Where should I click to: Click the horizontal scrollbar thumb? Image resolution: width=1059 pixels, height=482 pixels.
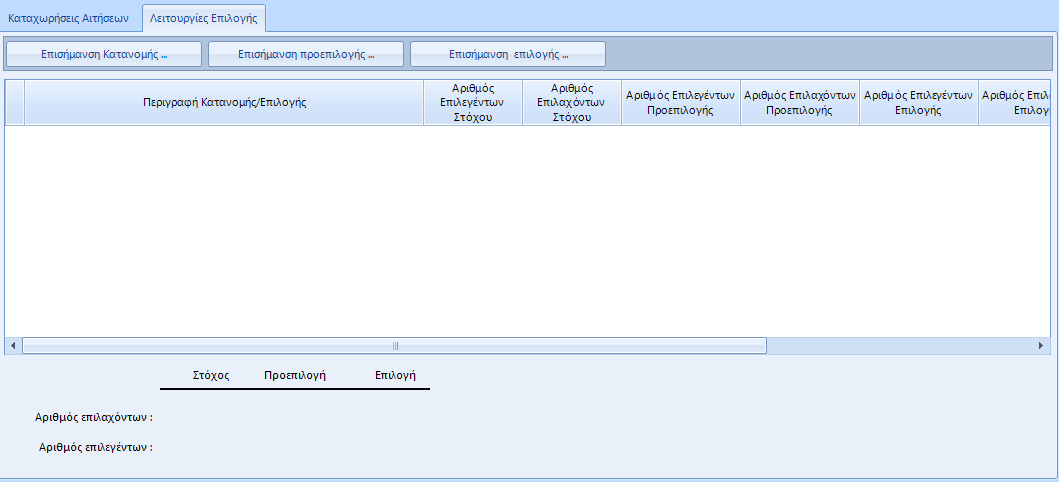[x=394, y=345]
